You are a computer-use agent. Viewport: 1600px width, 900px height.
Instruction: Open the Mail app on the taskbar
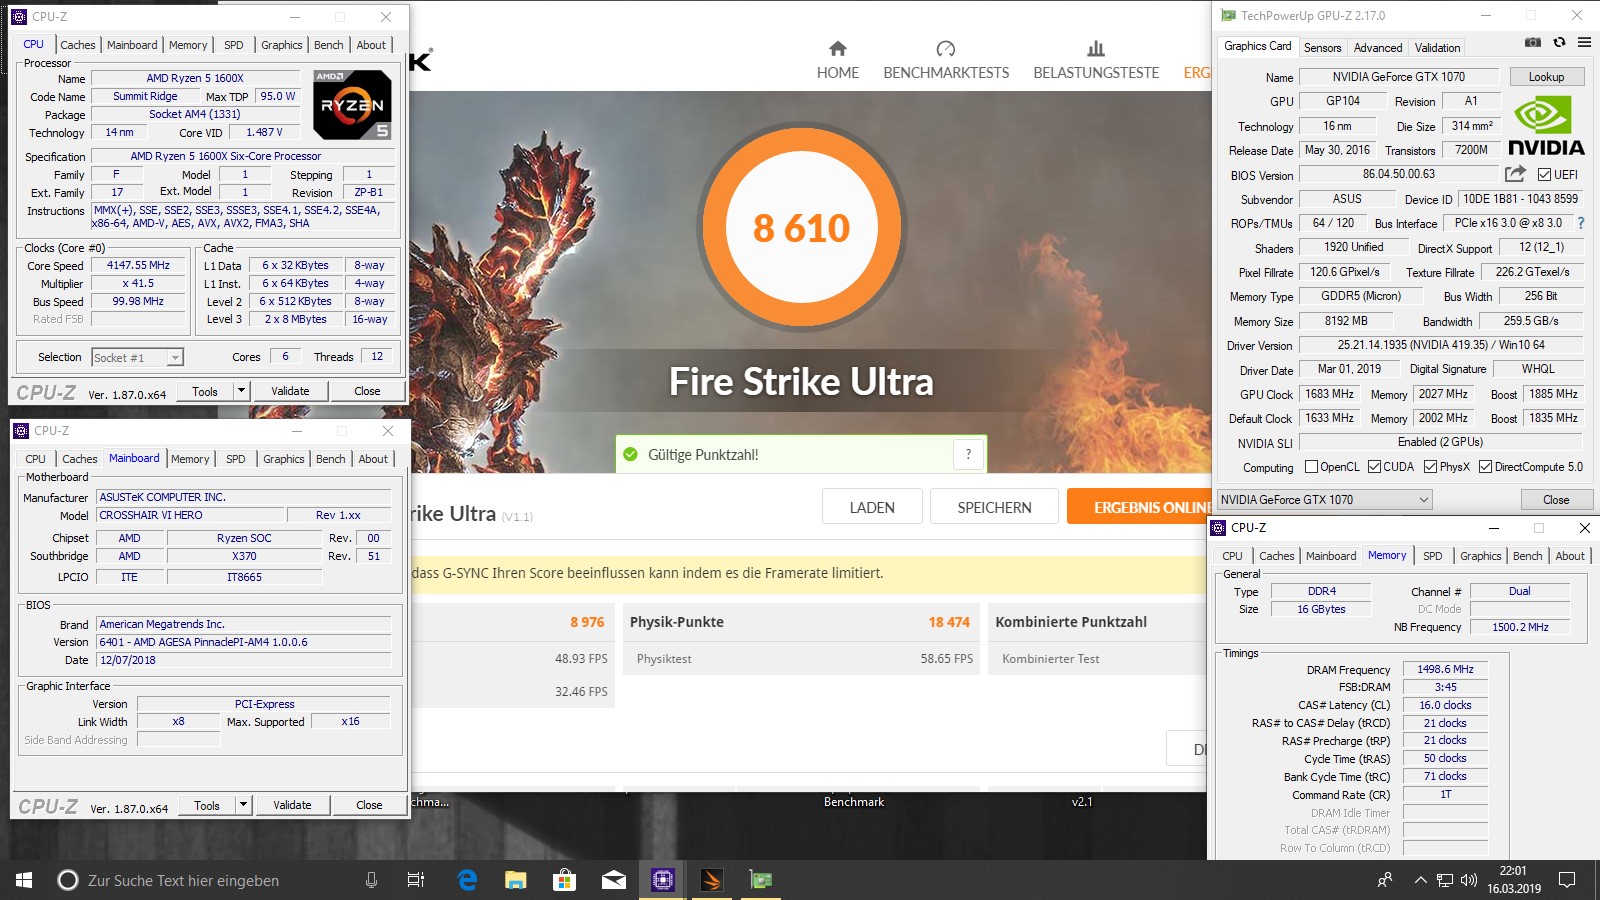(613, 880)
